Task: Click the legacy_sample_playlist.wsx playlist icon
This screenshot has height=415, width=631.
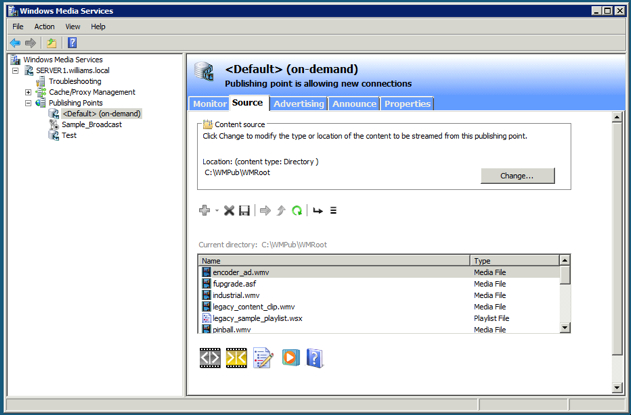Action: click(x=206, y=318)
